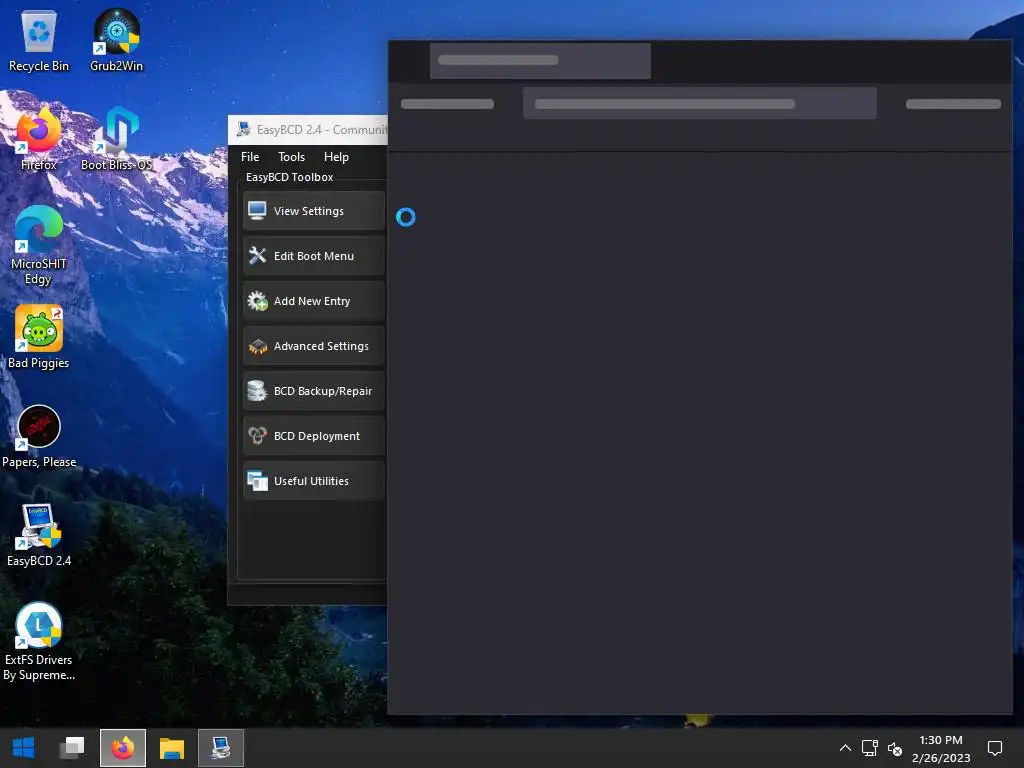This screenshot has width=1024, height=768.
Task: Launch Boot Bliss-OS desktop shortcut
Action: click(x=116, y=139)
